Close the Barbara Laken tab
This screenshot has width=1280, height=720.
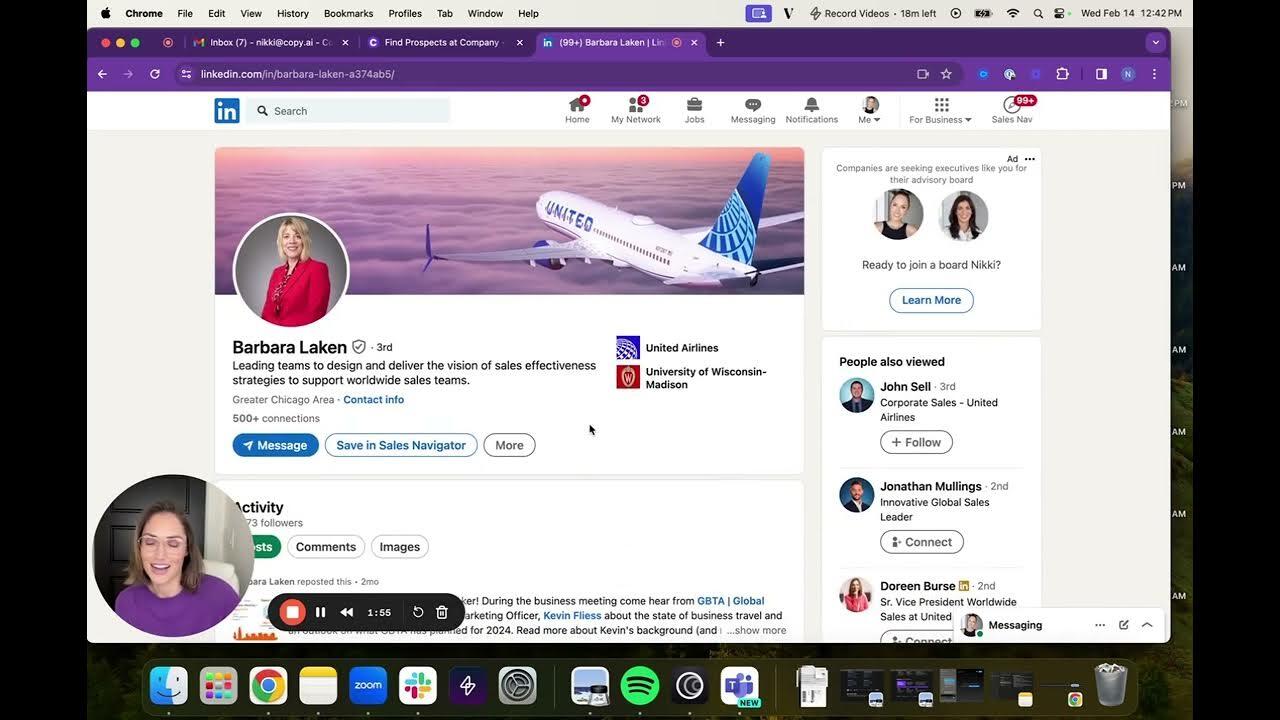tap(694, 43)
